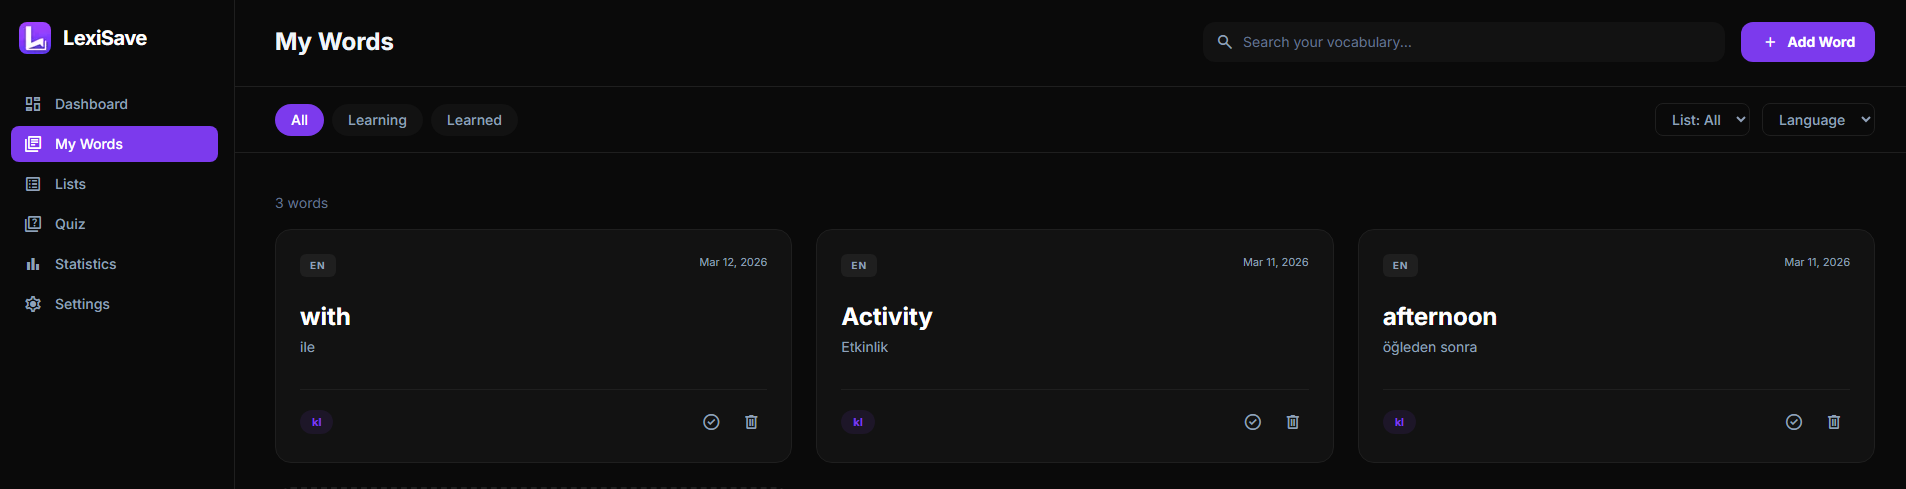Click the Add Word button
This screenshot has width=1906, height=489.
tap(1808, 42)
